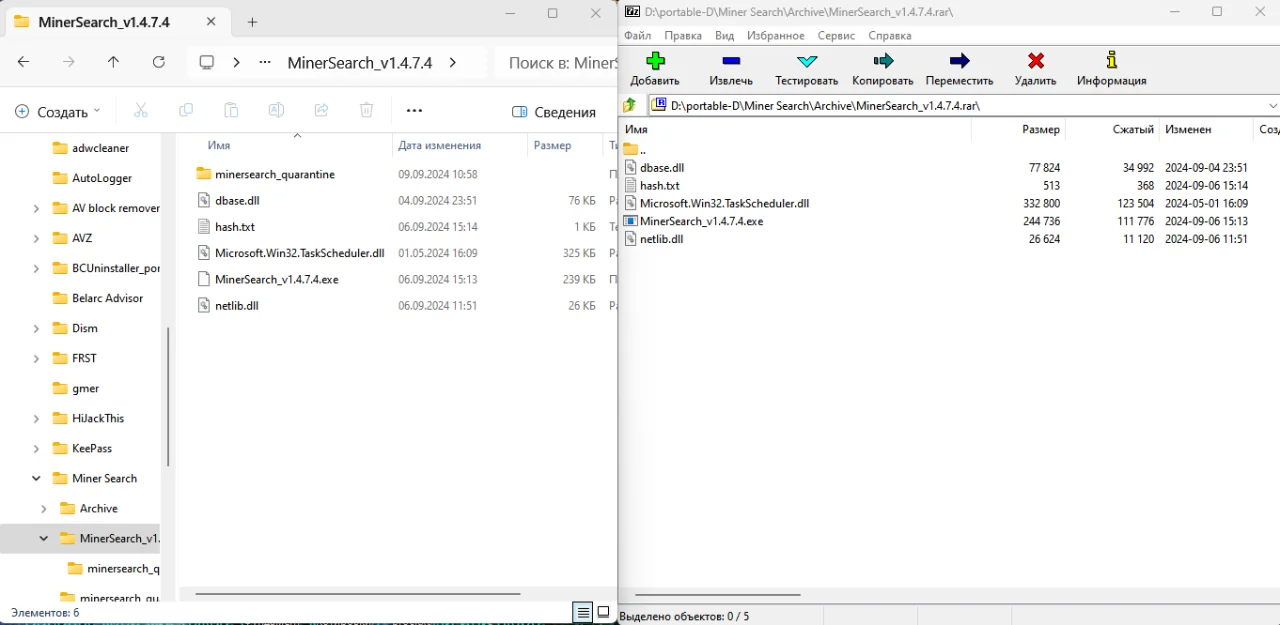Open the Справка menu in 7-Zip
Viewport: 1280px width, 625px height.
(x=890, y=35)
